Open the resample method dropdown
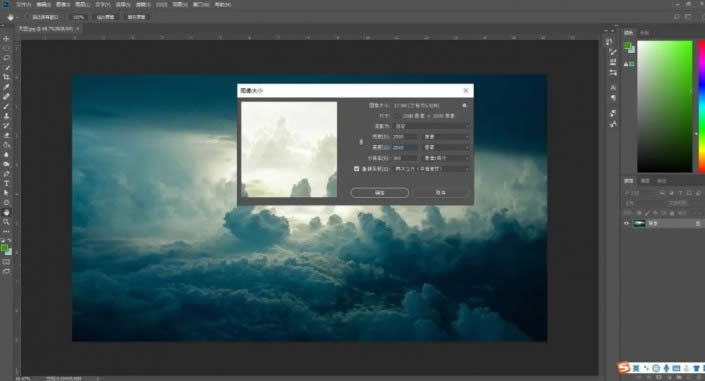 click(x=432, y=169)
